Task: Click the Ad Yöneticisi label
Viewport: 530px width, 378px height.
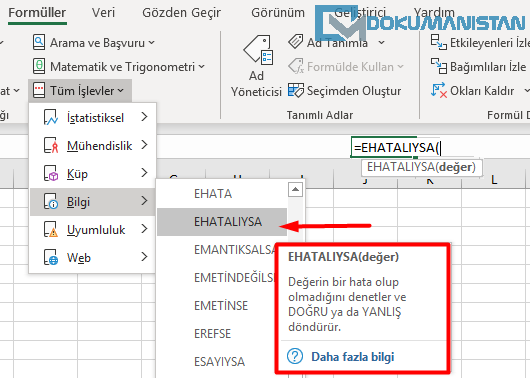Action: [256, 84]
